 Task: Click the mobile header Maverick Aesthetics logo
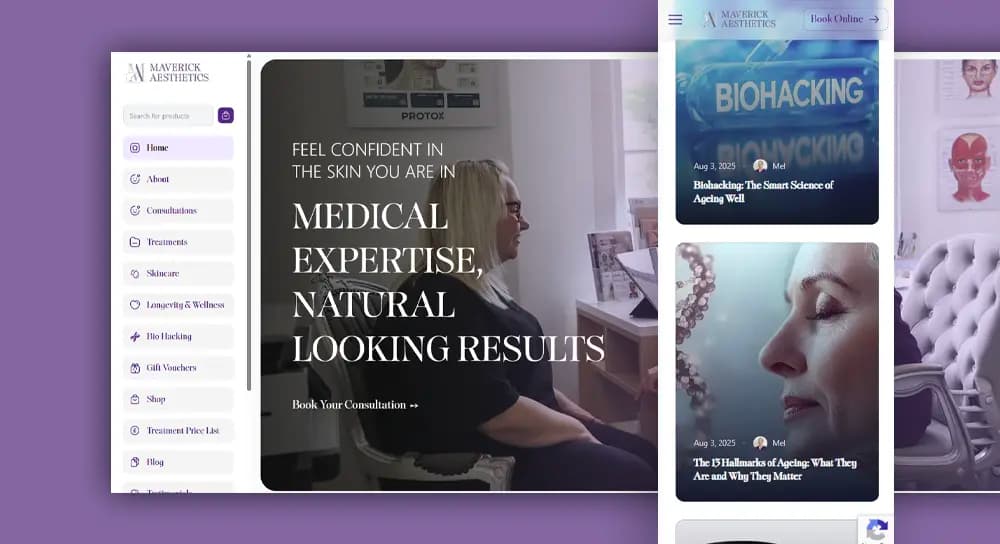(740, 19)
